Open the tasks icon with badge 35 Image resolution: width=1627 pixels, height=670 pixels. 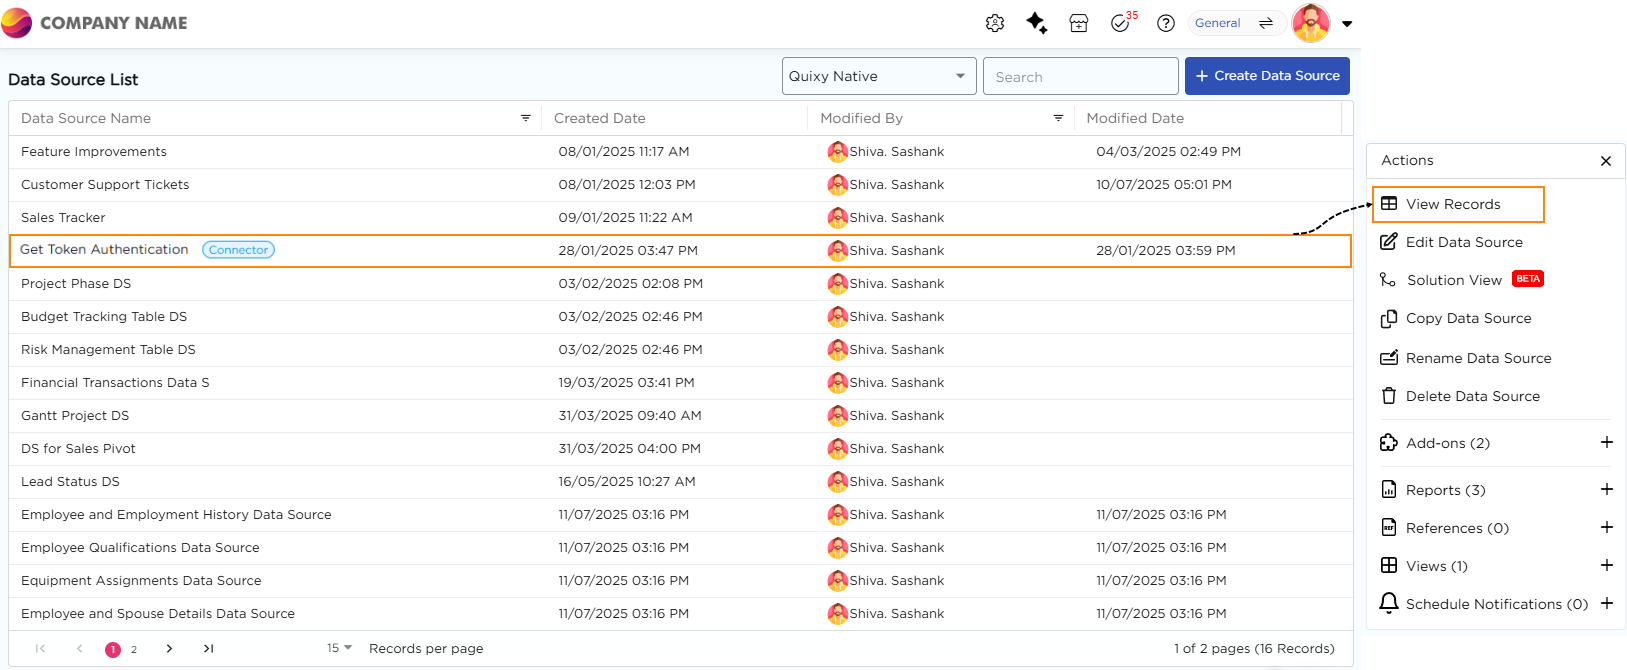tap(1120, 23)
